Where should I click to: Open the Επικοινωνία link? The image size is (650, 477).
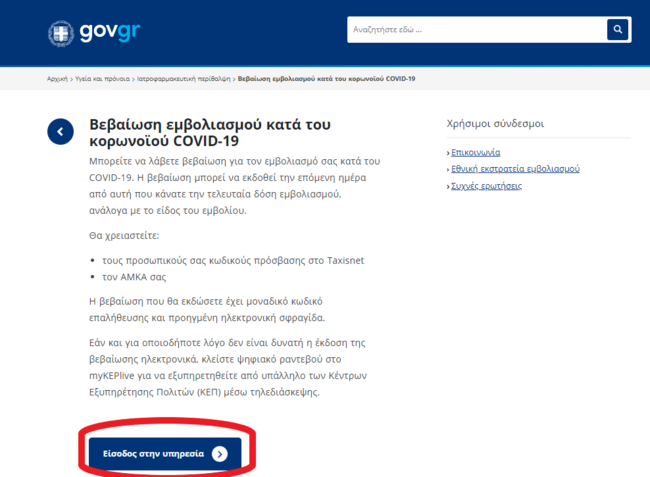pyautogui.click(x=475, y=153)
